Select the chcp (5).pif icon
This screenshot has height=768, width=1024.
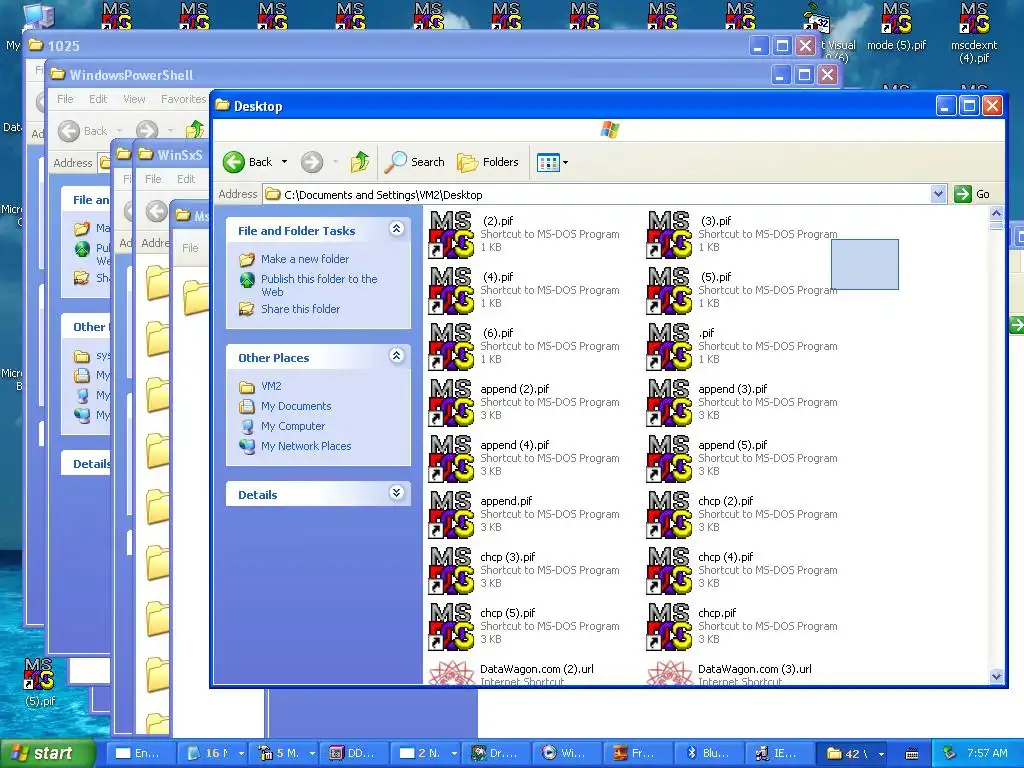point(451,628)
